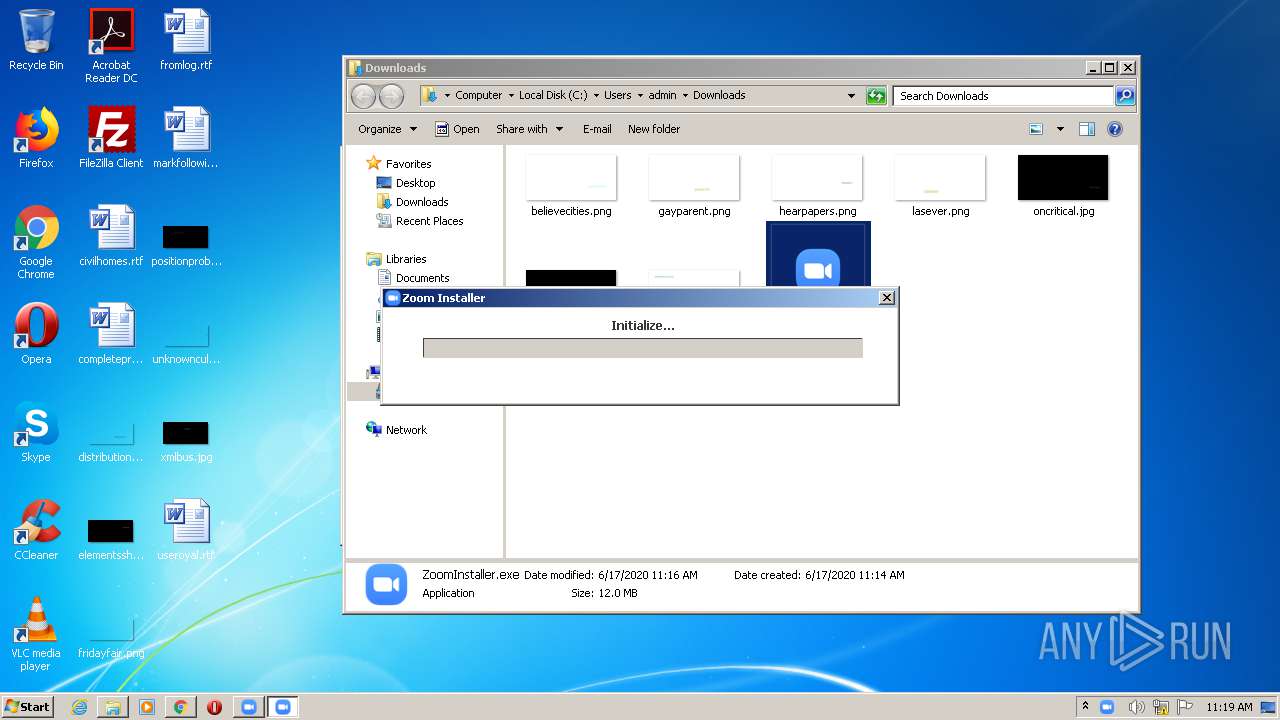
Task: Click the New folder button
Action: pos(654,129)
